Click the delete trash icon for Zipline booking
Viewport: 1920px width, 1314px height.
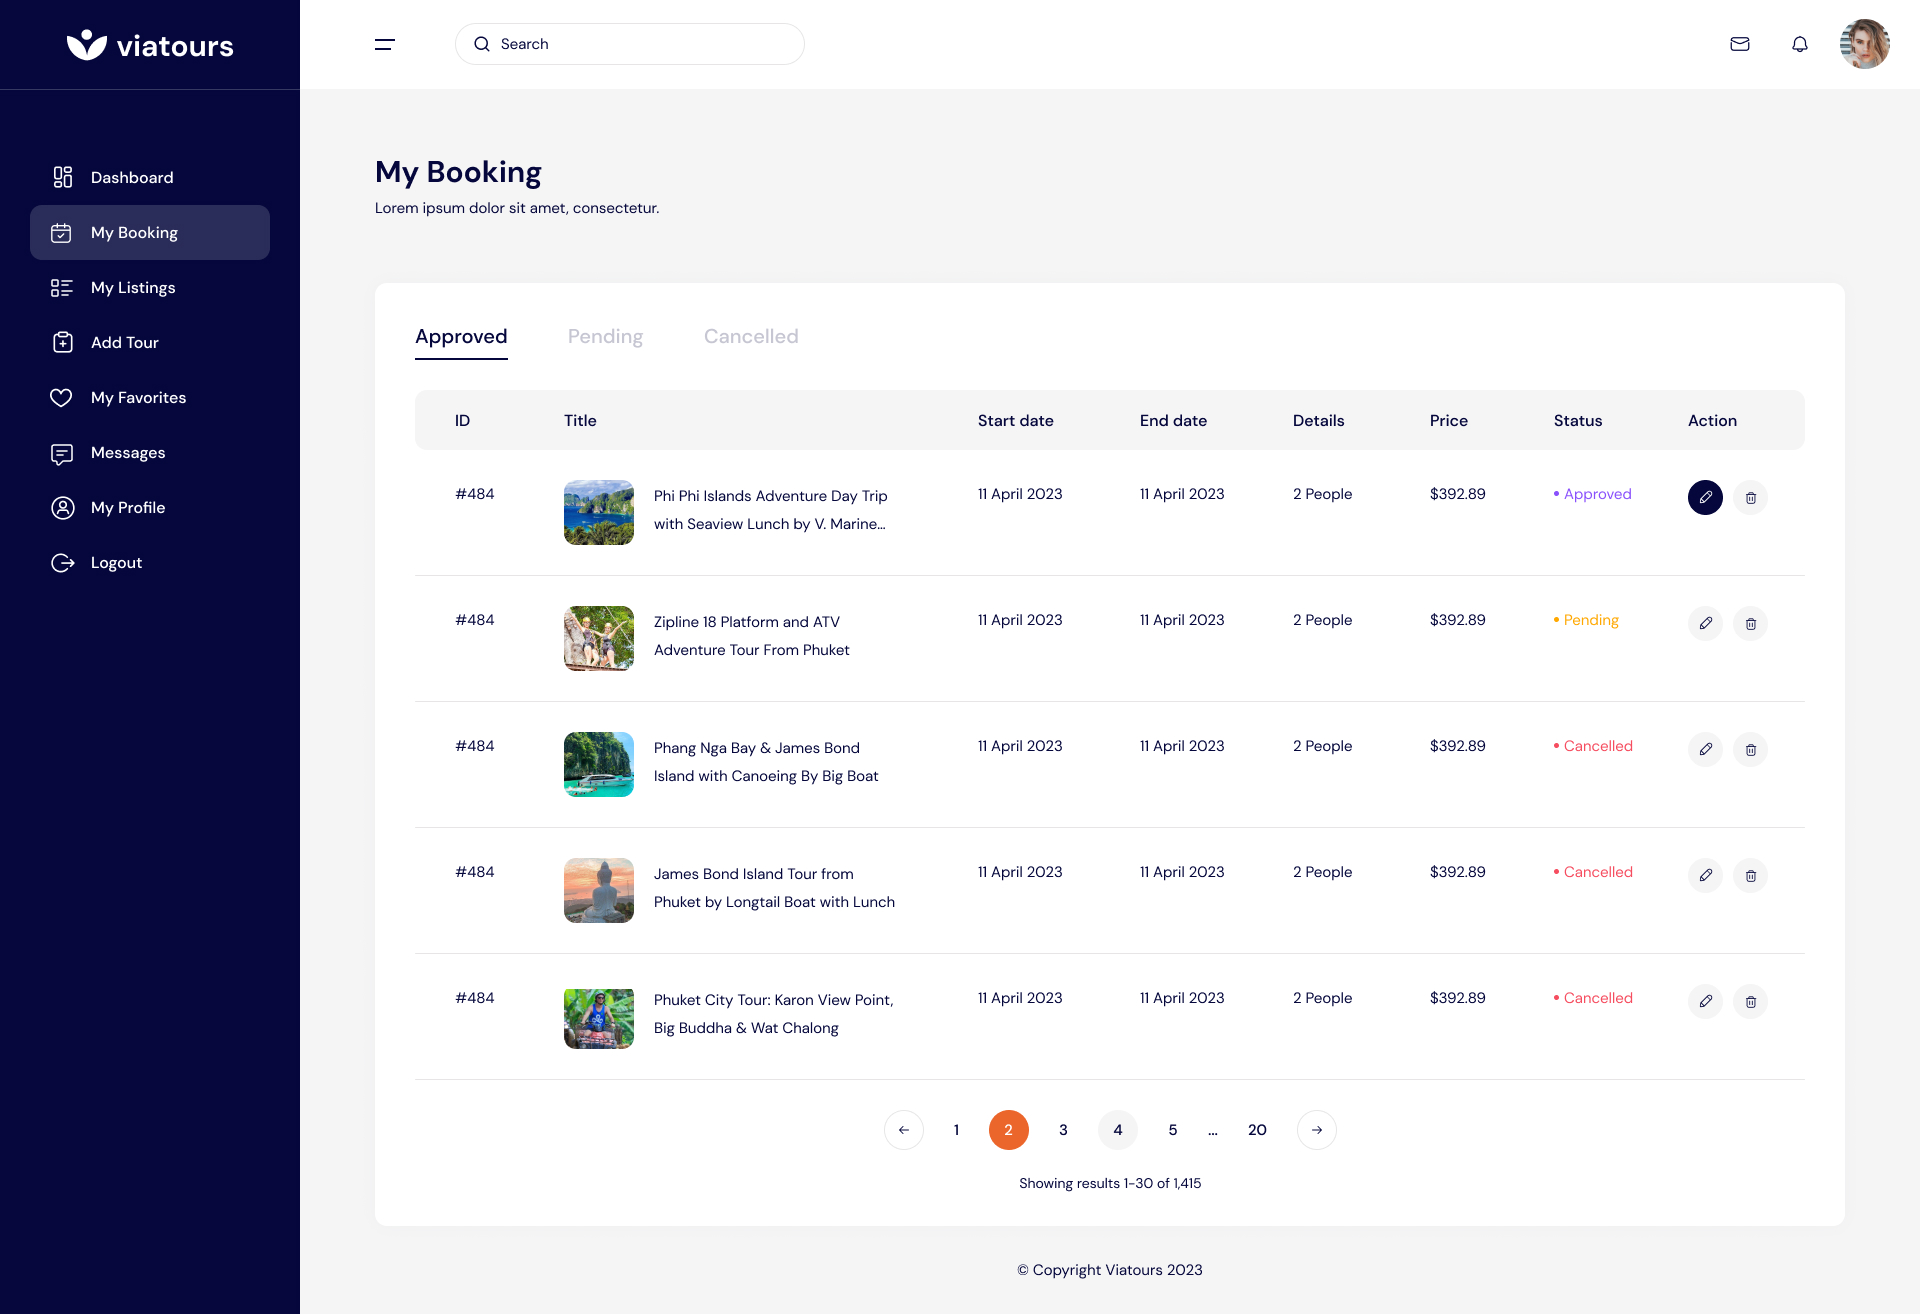1751,623
